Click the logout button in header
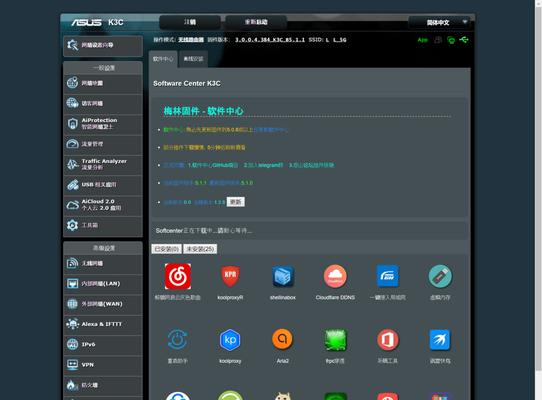542x400 pixels. click(x=190, y=22)
